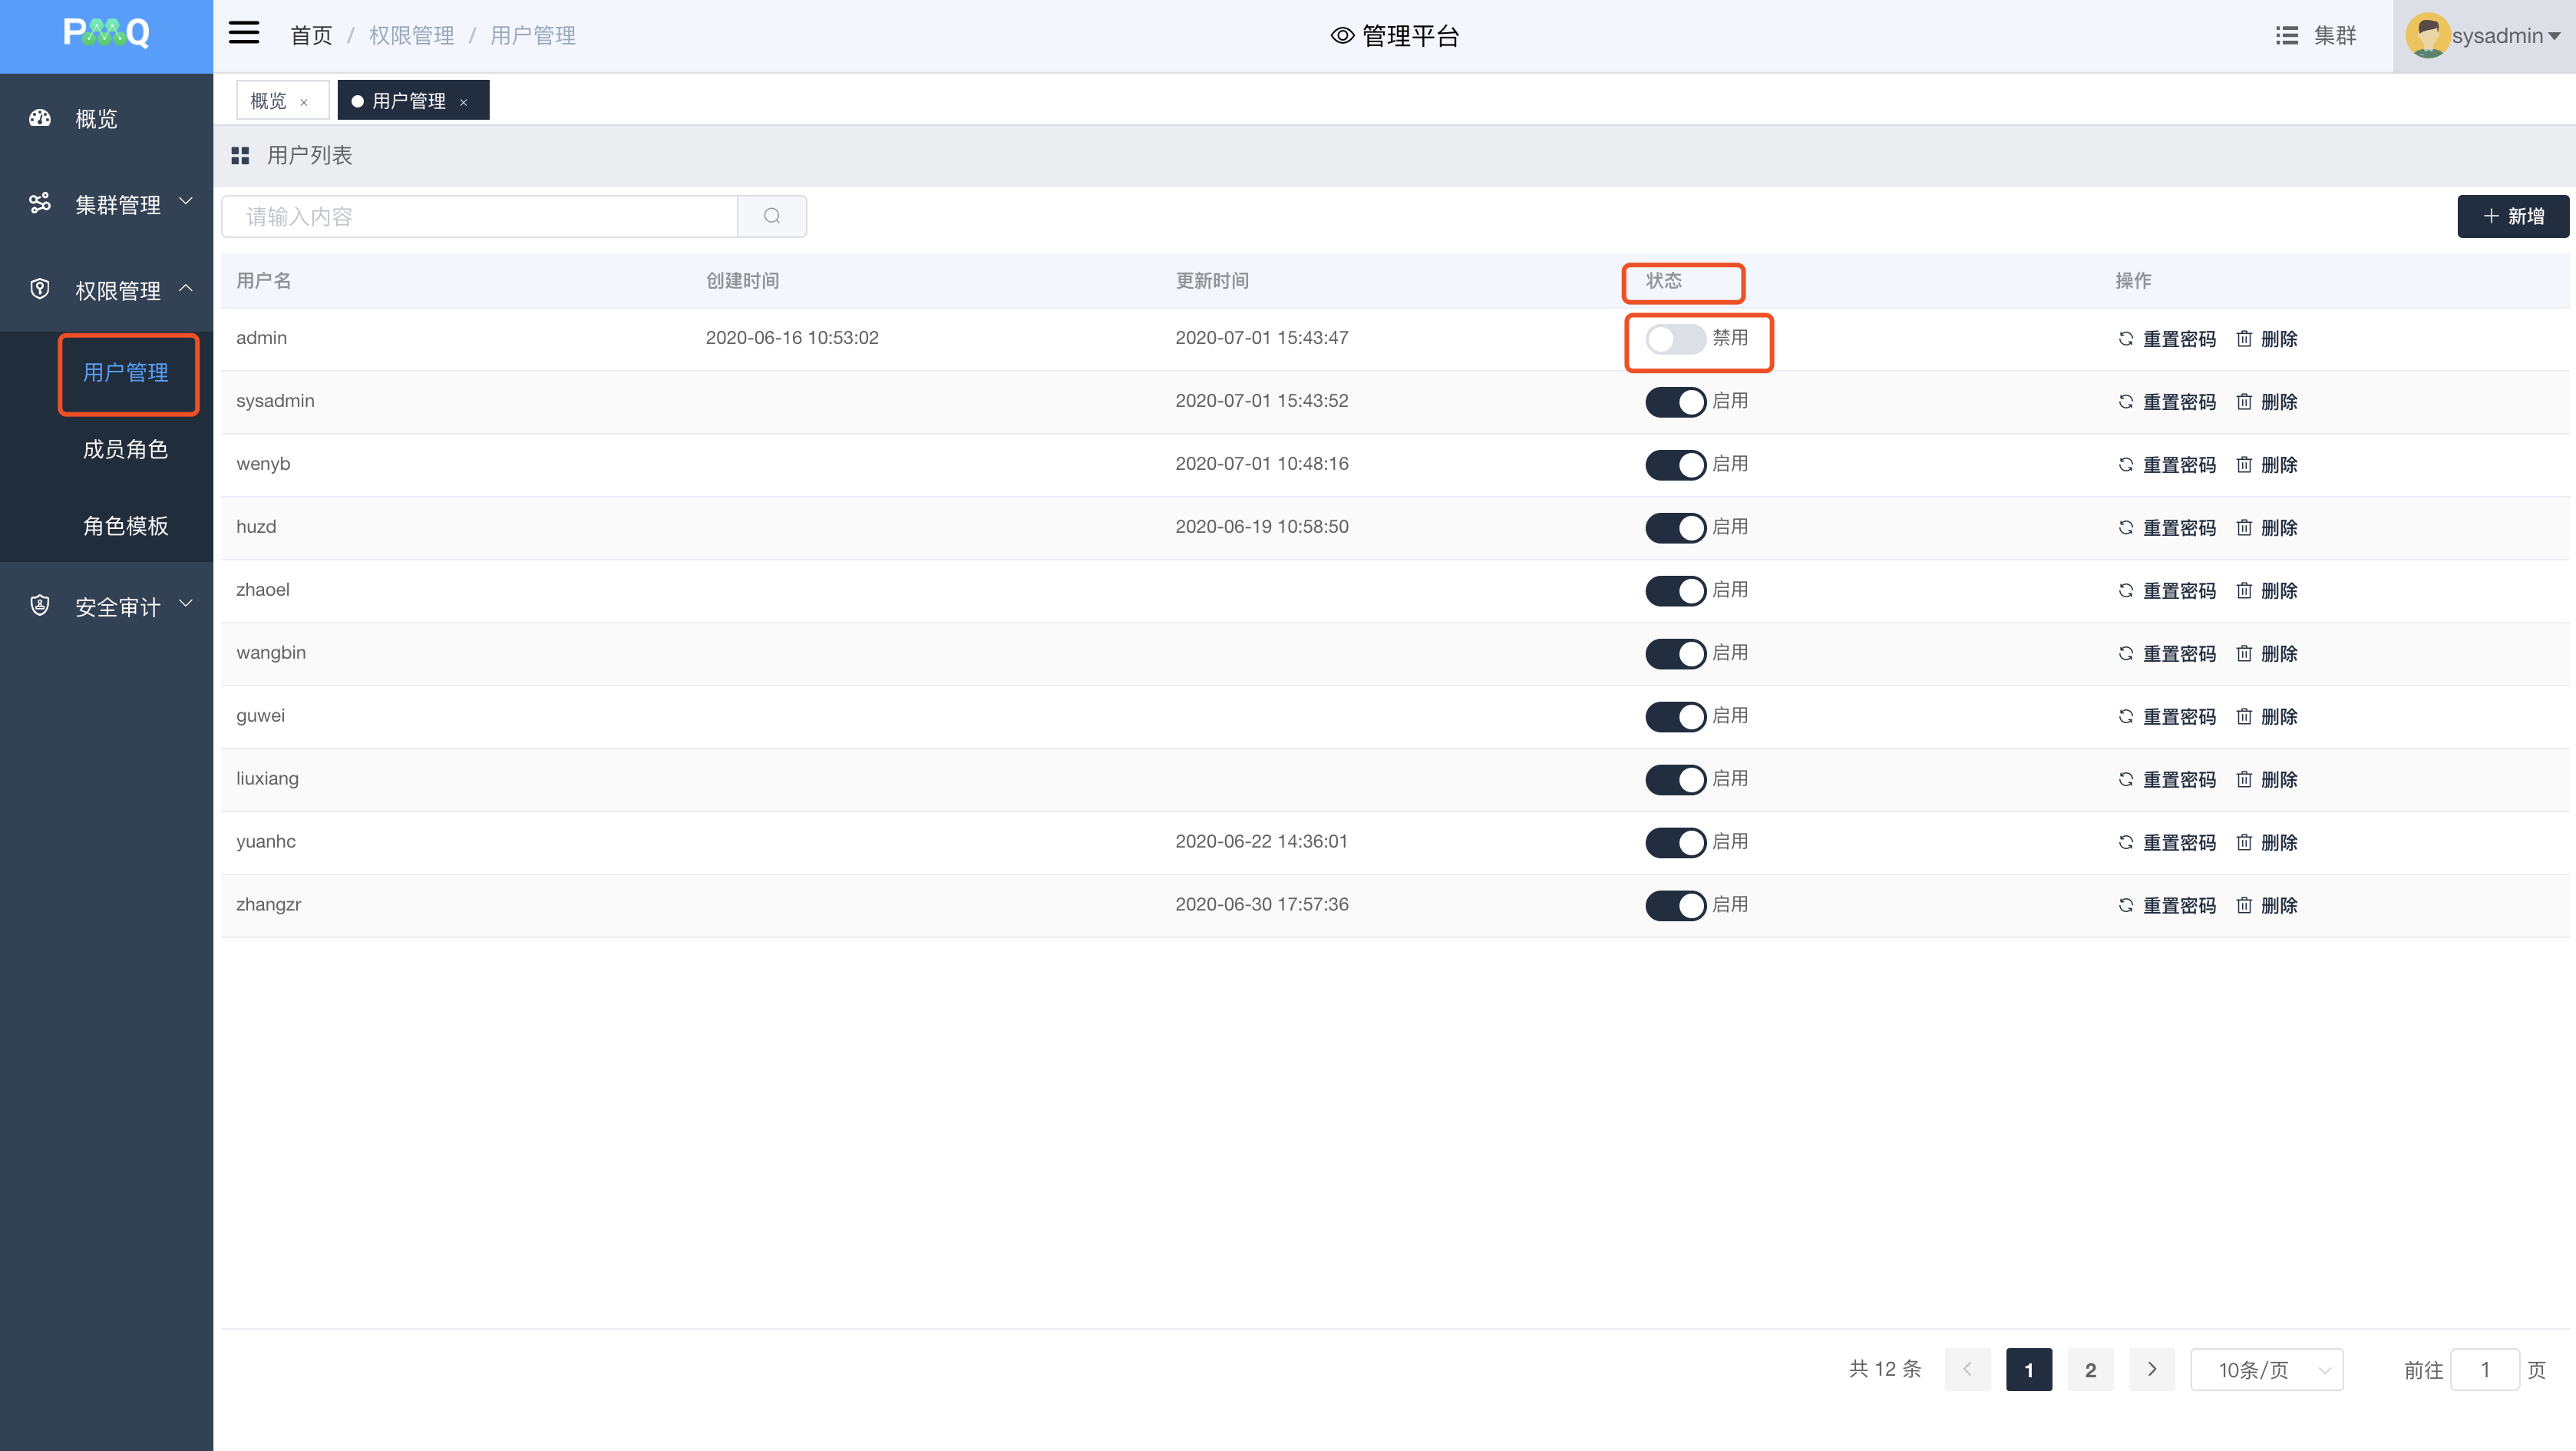Enable the admin user status switch
The image size is (2576, 1451).
tap(1675, 339)
